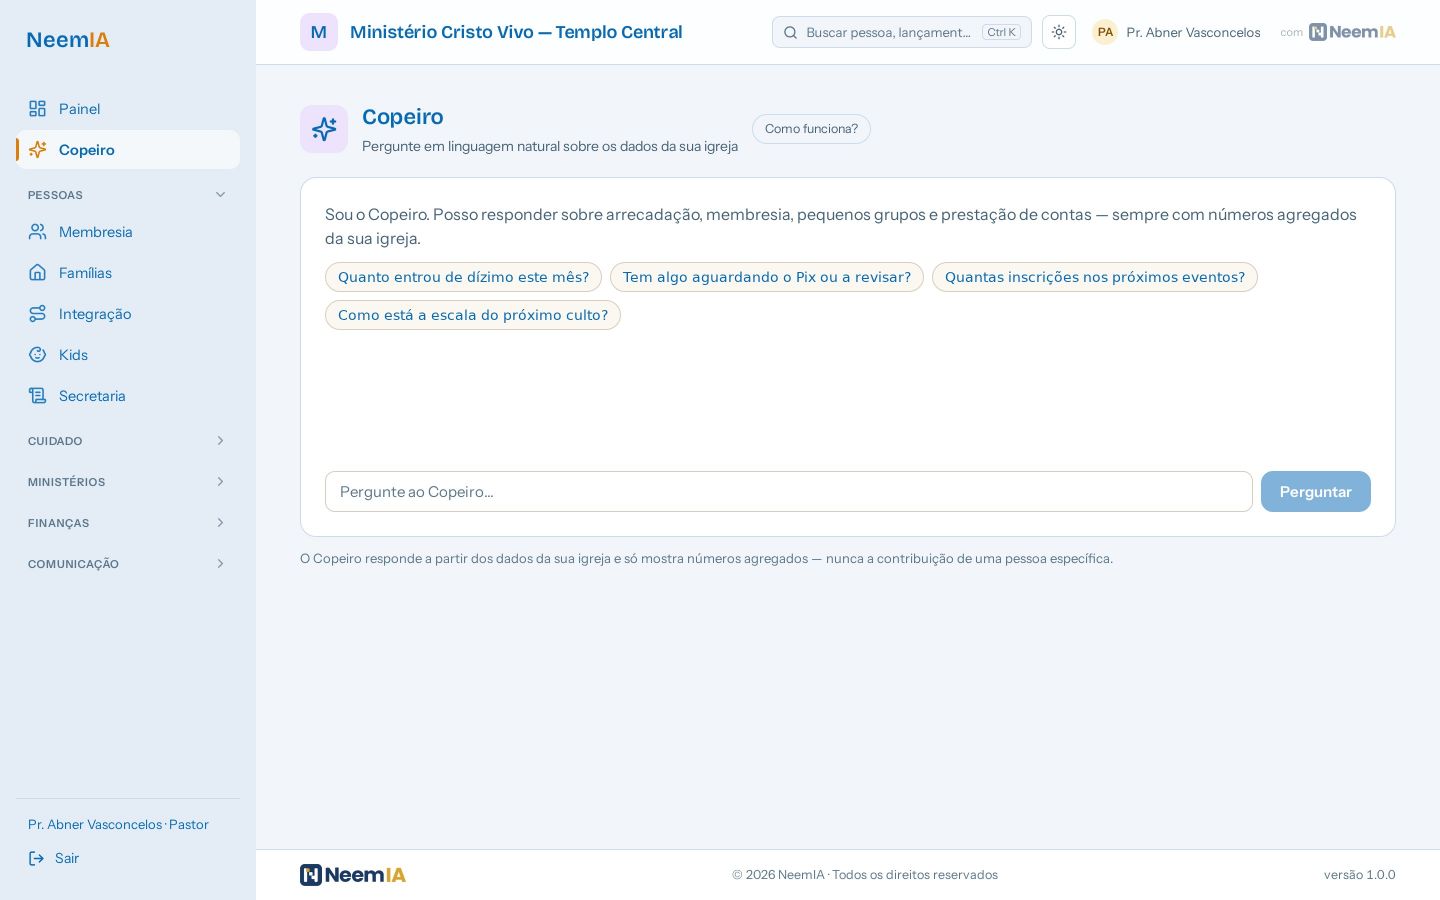
Task: Select 'Tem algo aguardando o Pix ou a revisar?'
Action: click(767, 277)
